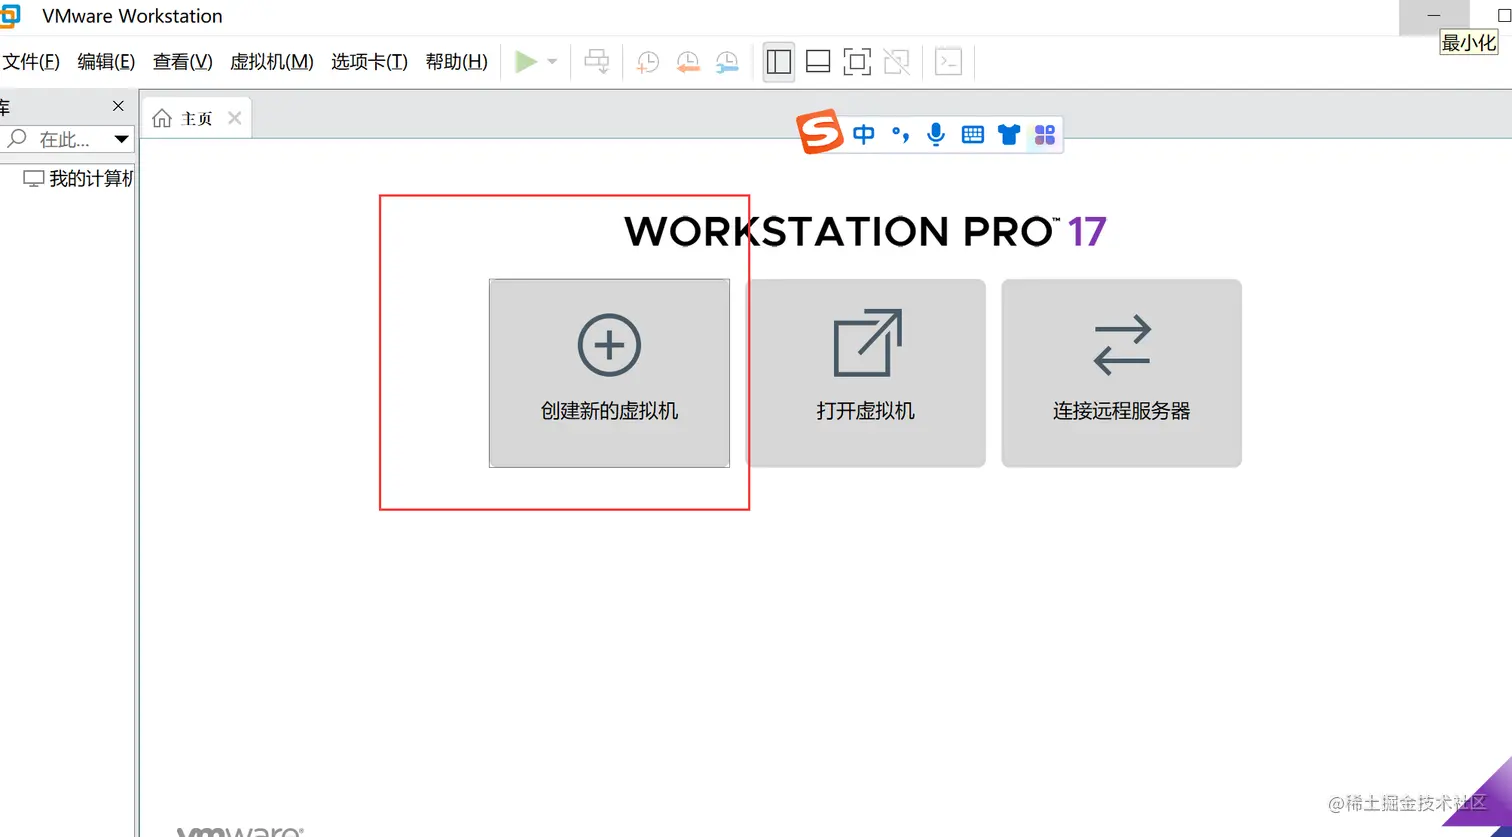Minimize the VMware Workstation window

pyautogui.click(x=1434, y=16)
